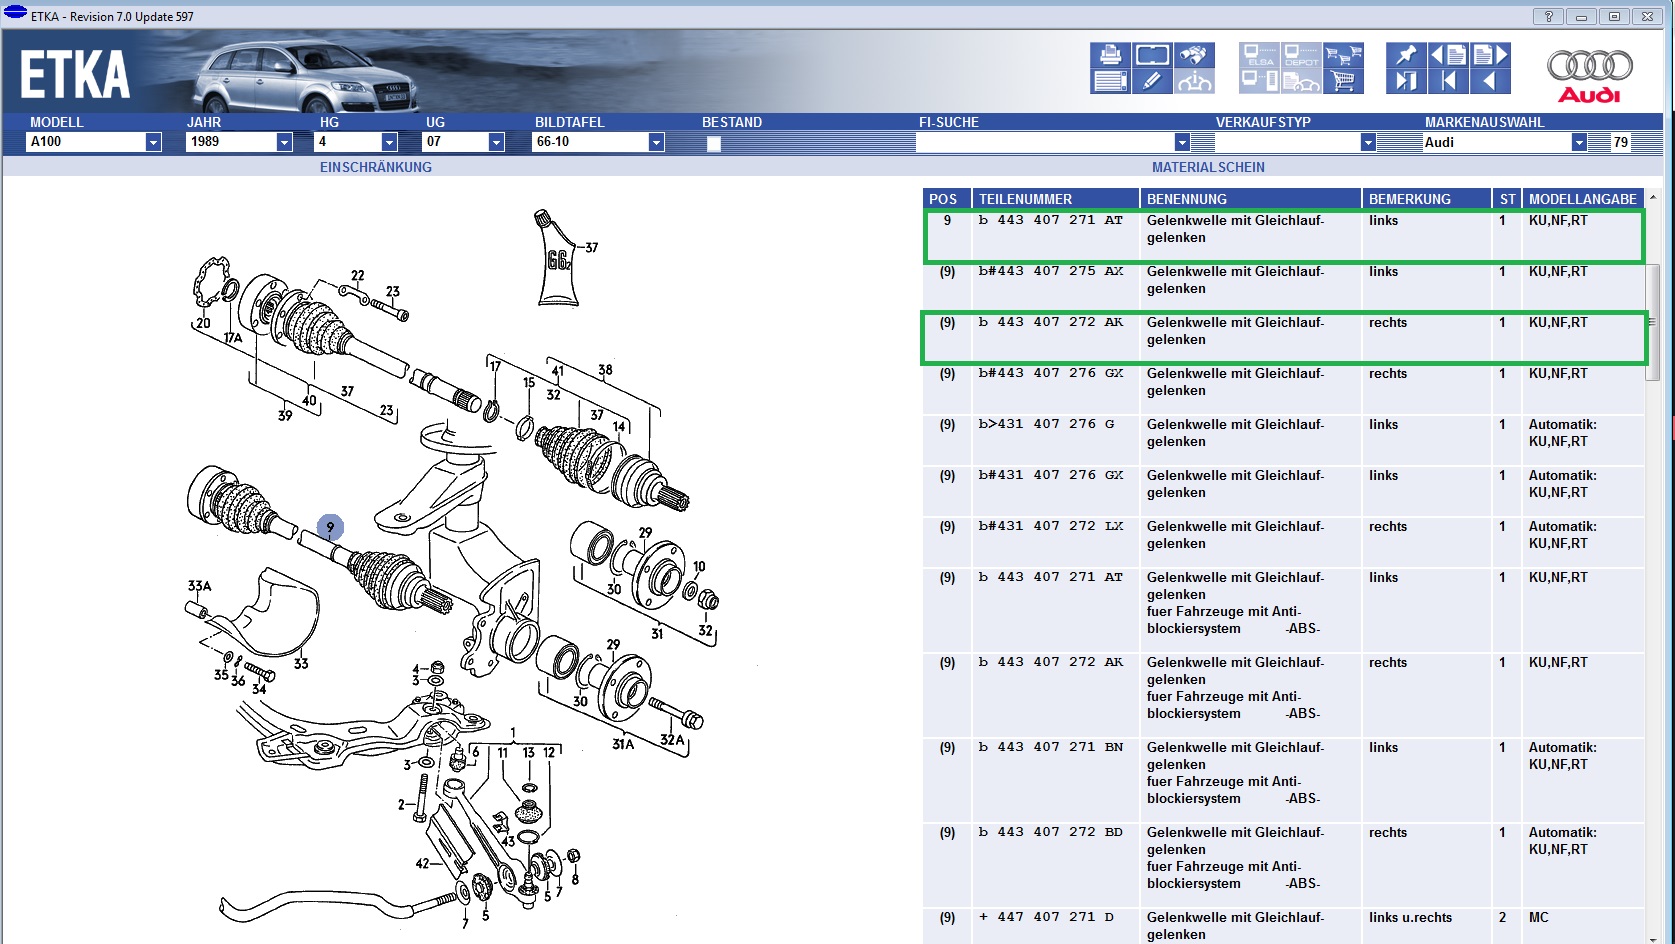The width and height of the screenshot is (1675, 944).
Task: Click the list view icon below the printer
Action: point(1110,82)
